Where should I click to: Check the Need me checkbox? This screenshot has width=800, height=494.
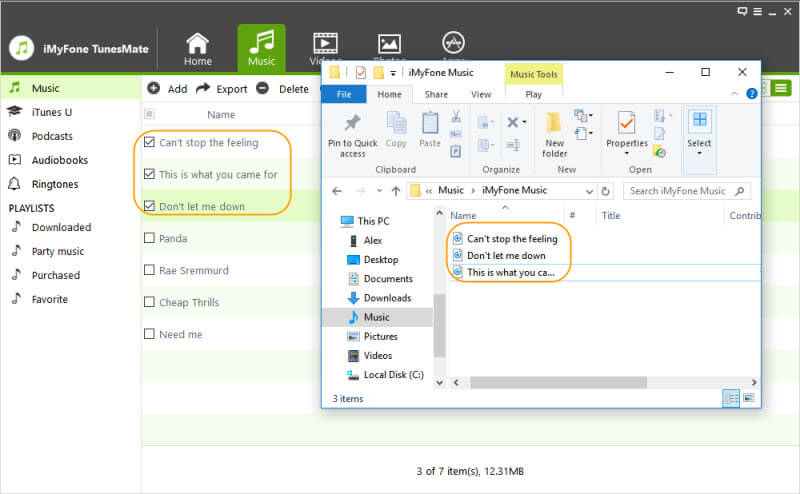point(149,334)
